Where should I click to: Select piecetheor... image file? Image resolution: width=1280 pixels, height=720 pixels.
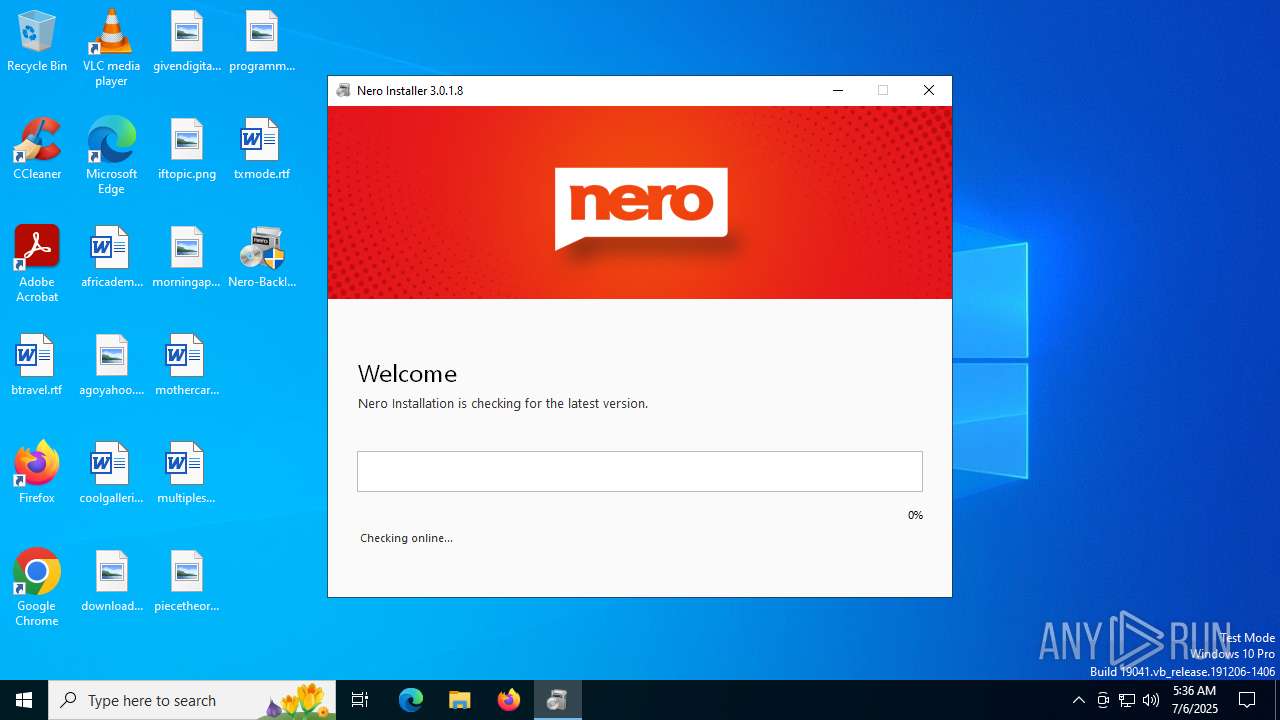(x=187, y=581)
